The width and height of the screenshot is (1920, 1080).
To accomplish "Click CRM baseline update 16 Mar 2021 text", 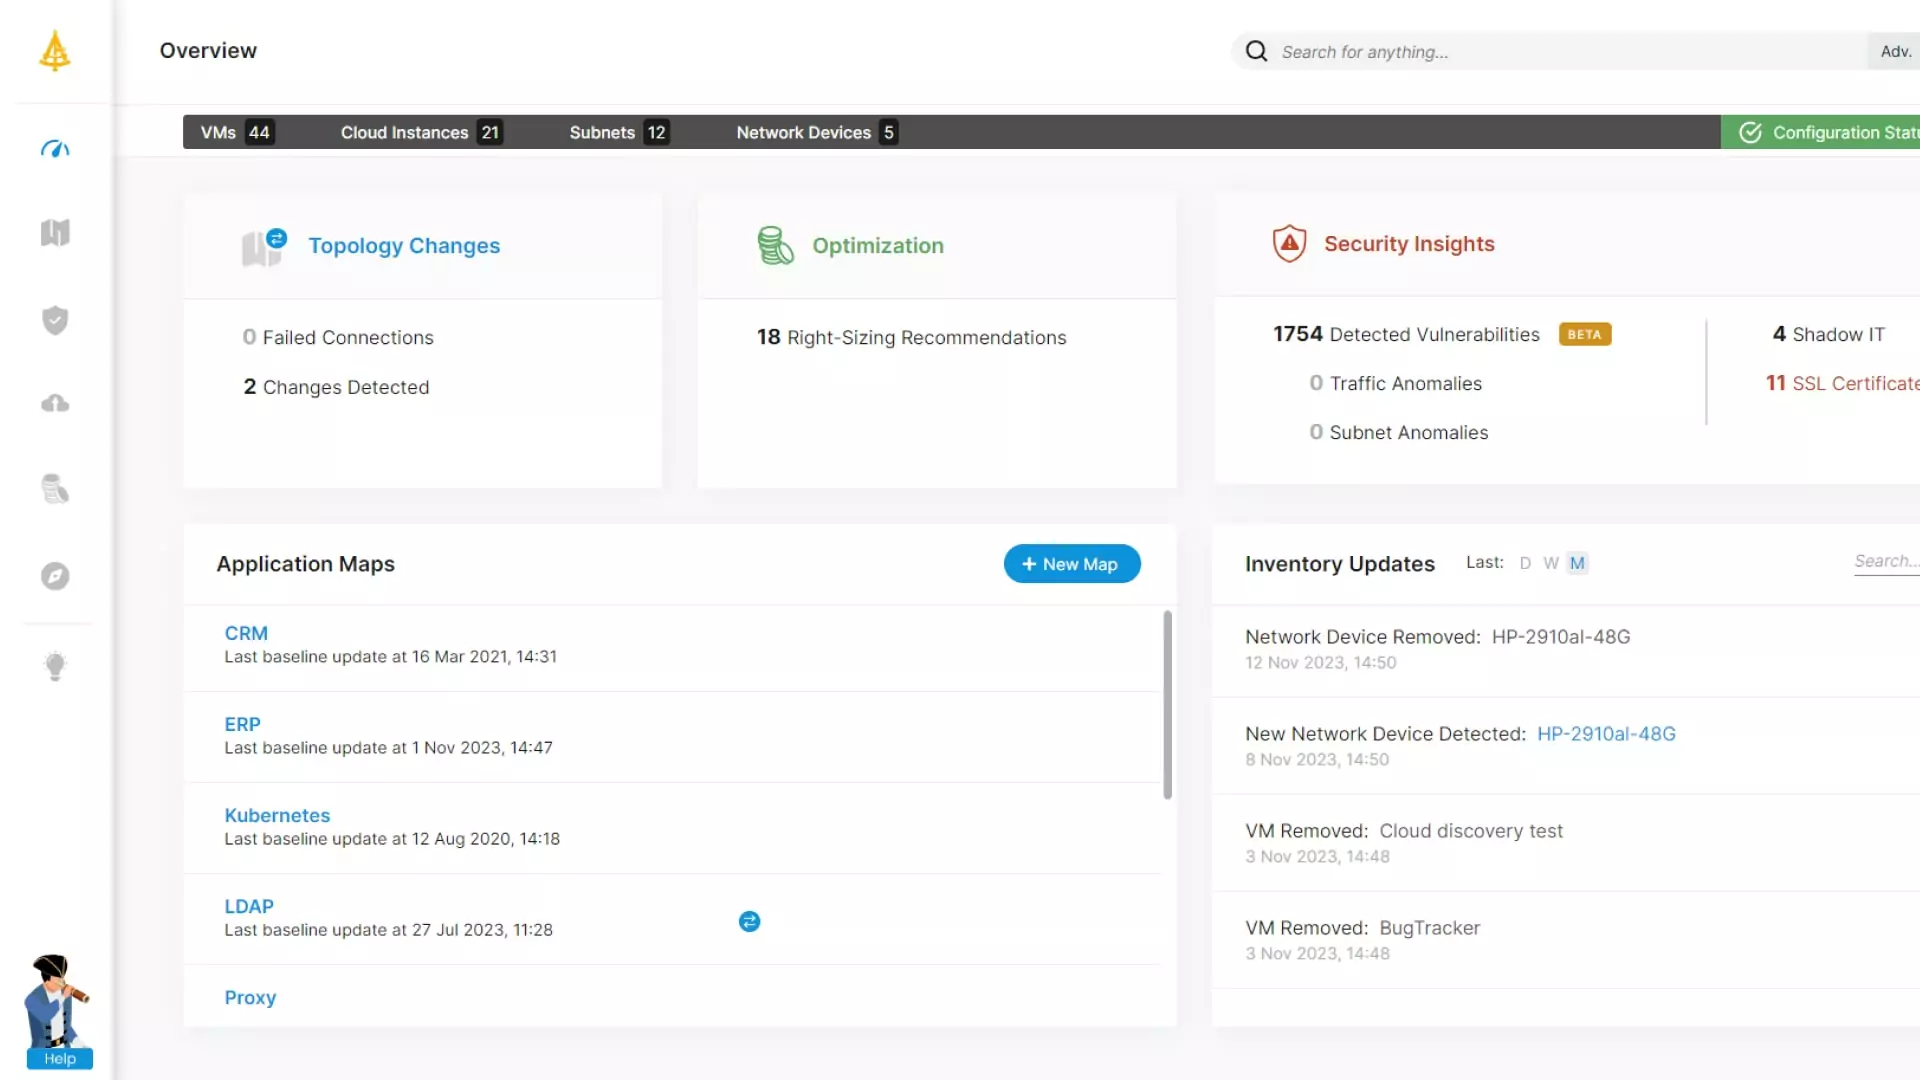I will (x=390, y=657).
